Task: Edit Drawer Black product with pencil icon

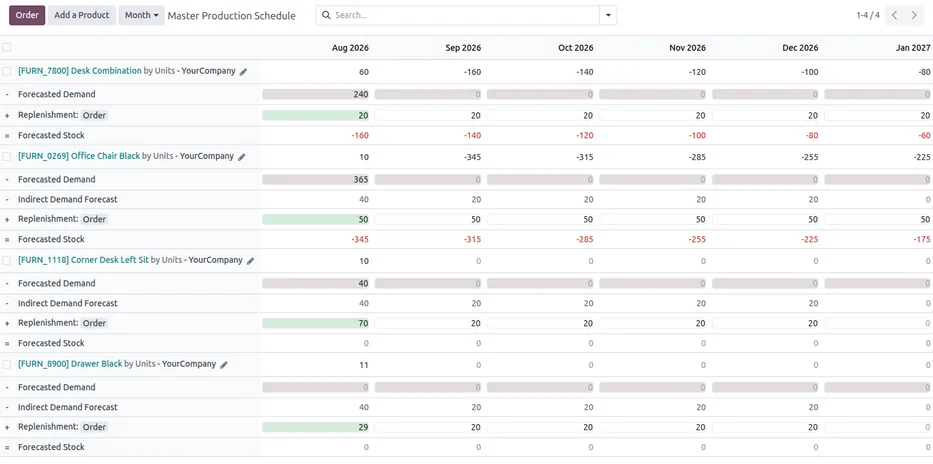Action: click(x=224, y=365)
